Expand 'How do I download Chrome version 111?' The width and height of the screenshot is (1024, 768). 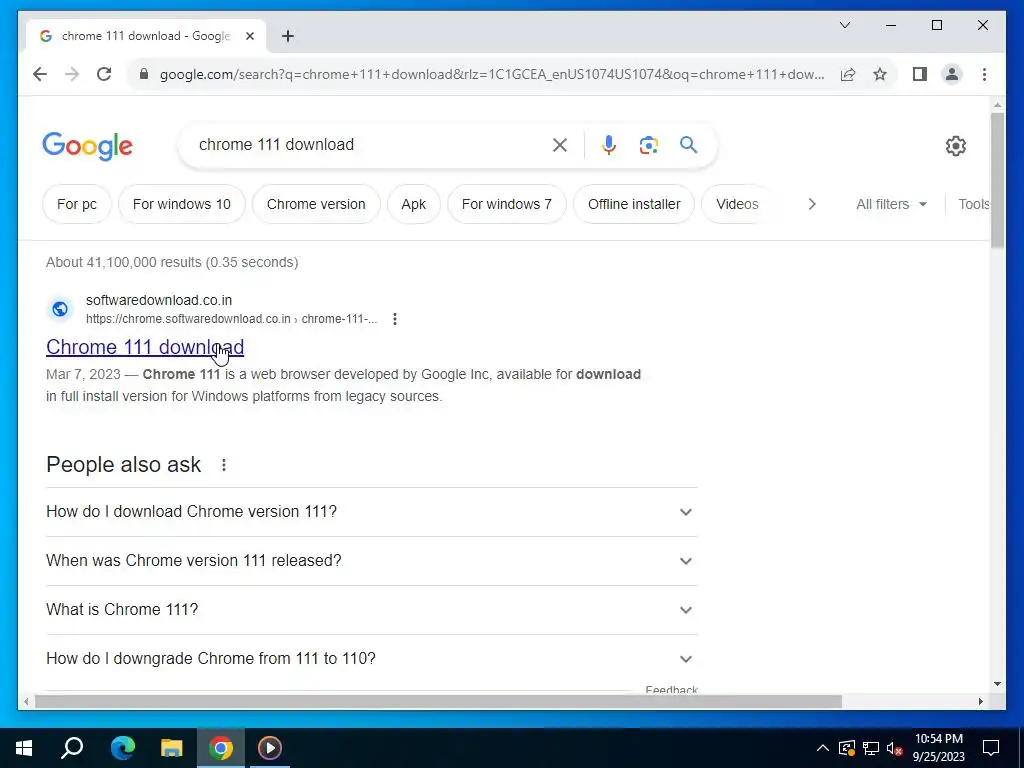(x=372, y=512)
